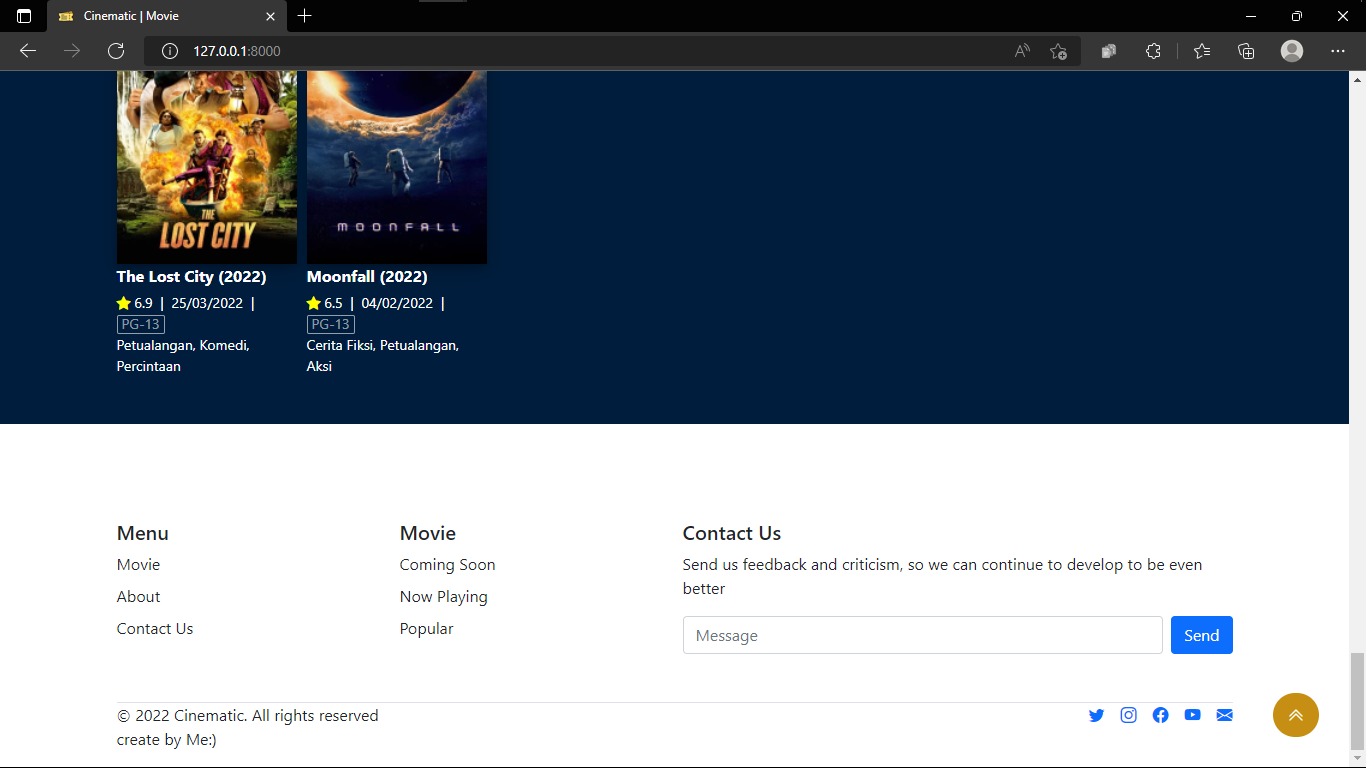Screen dimensions: 1366x768
Task: Open the read aloud icon in address bar
Action: click(1022, 51)
